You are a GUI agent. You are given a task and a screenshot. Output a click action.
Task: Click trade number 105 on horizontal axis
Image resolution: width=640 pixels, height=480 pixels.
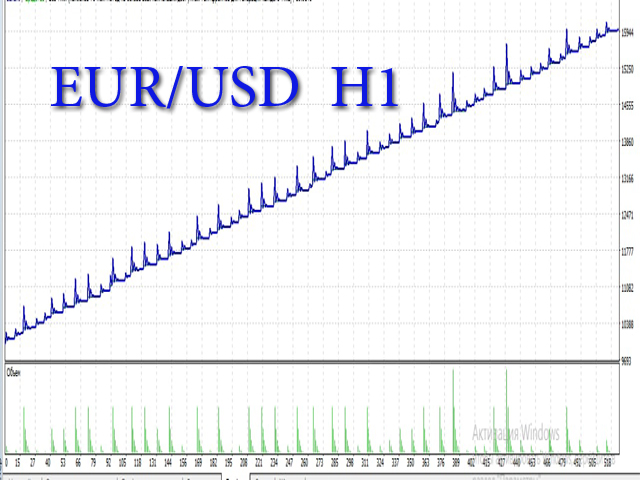(x=122, y=463)
